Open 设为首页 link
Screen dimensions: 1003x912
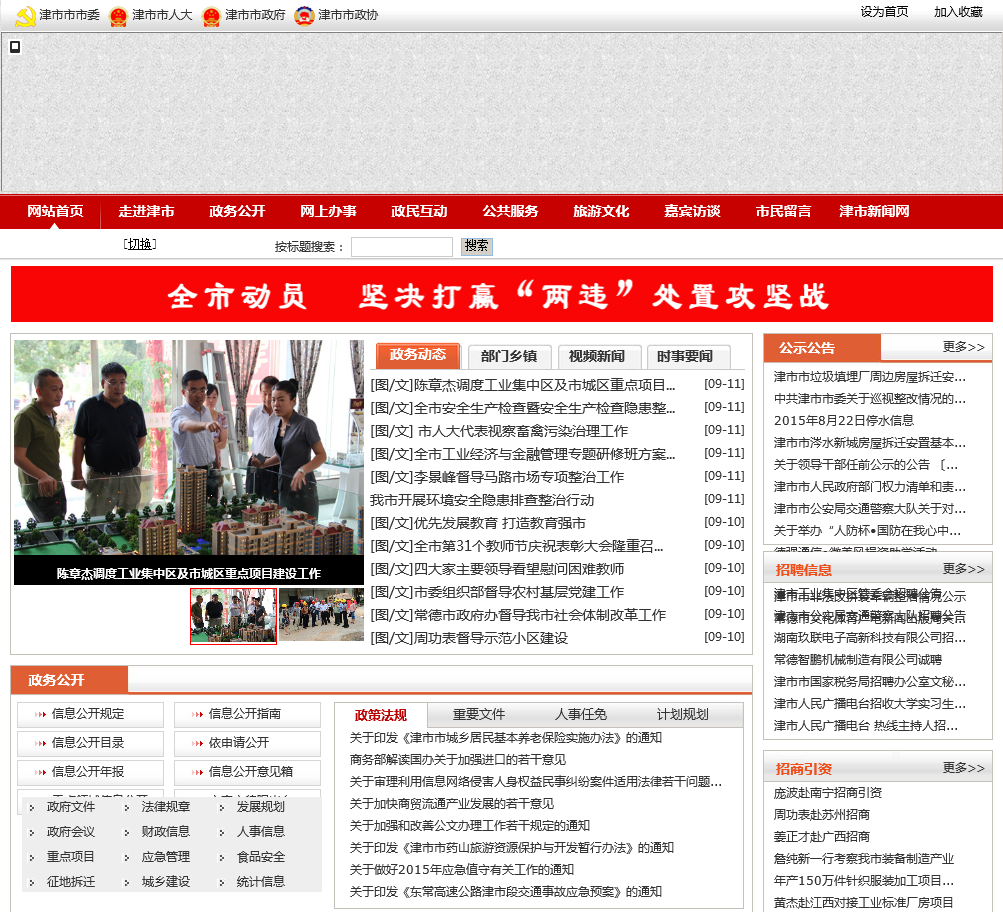(x=884, y=12)
